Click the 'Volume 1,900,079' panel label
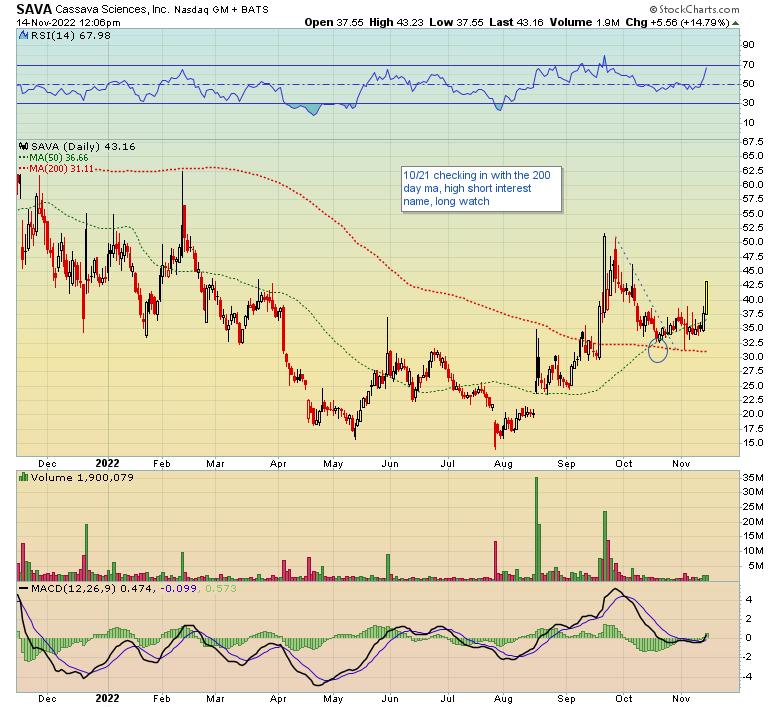The width and height of the screenshot is (780, 707). 82,477
